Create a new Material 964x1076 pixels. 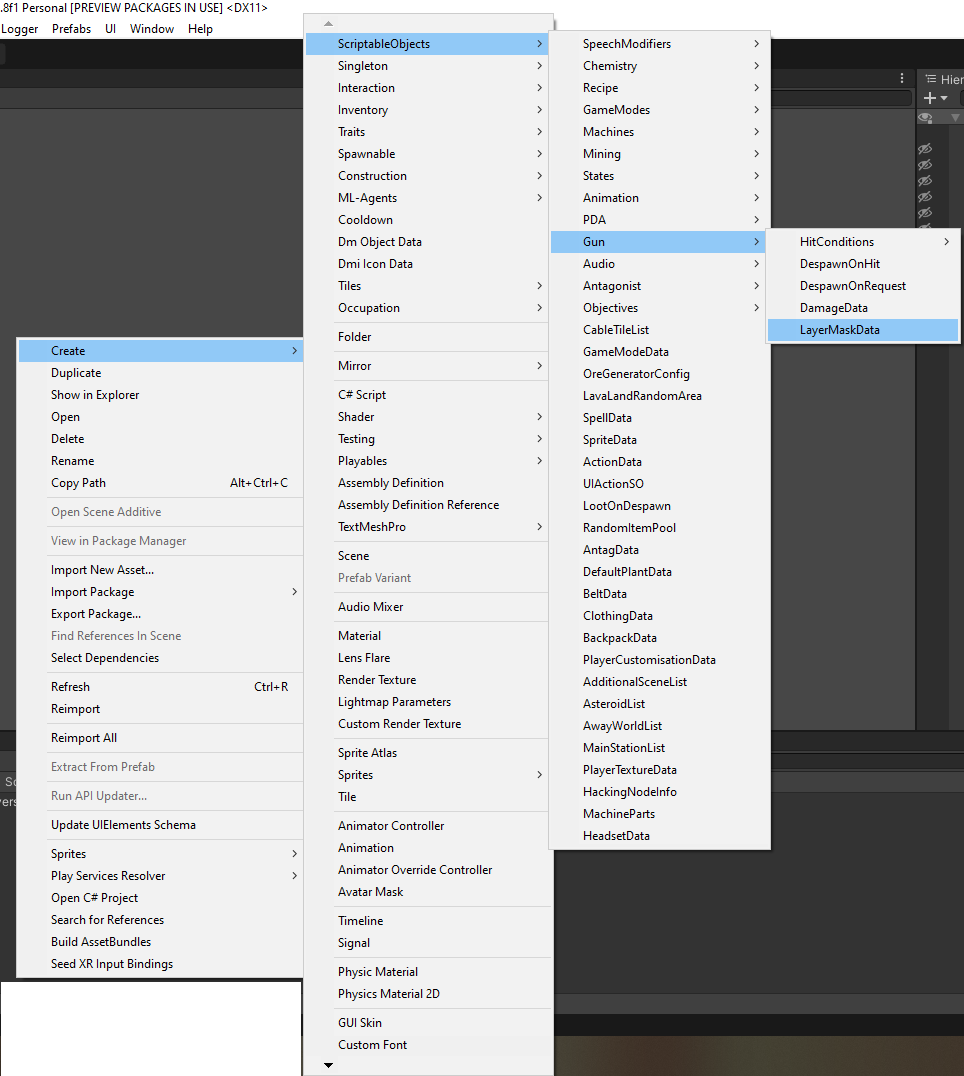tap(427, 636)
